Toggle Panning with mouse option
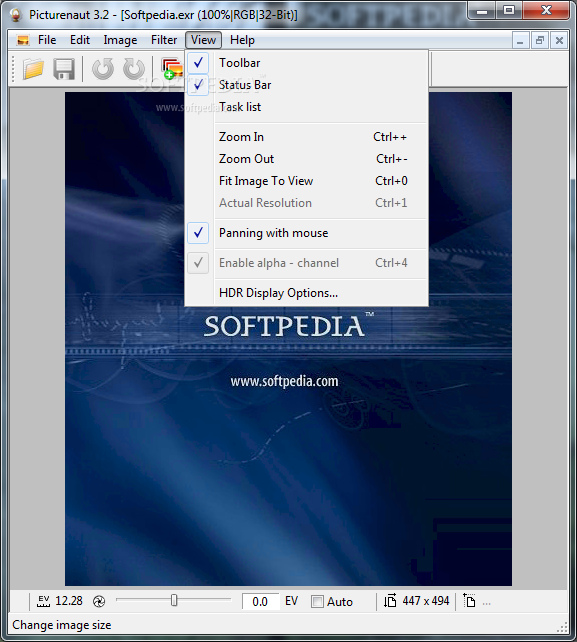 pos(306,233)
